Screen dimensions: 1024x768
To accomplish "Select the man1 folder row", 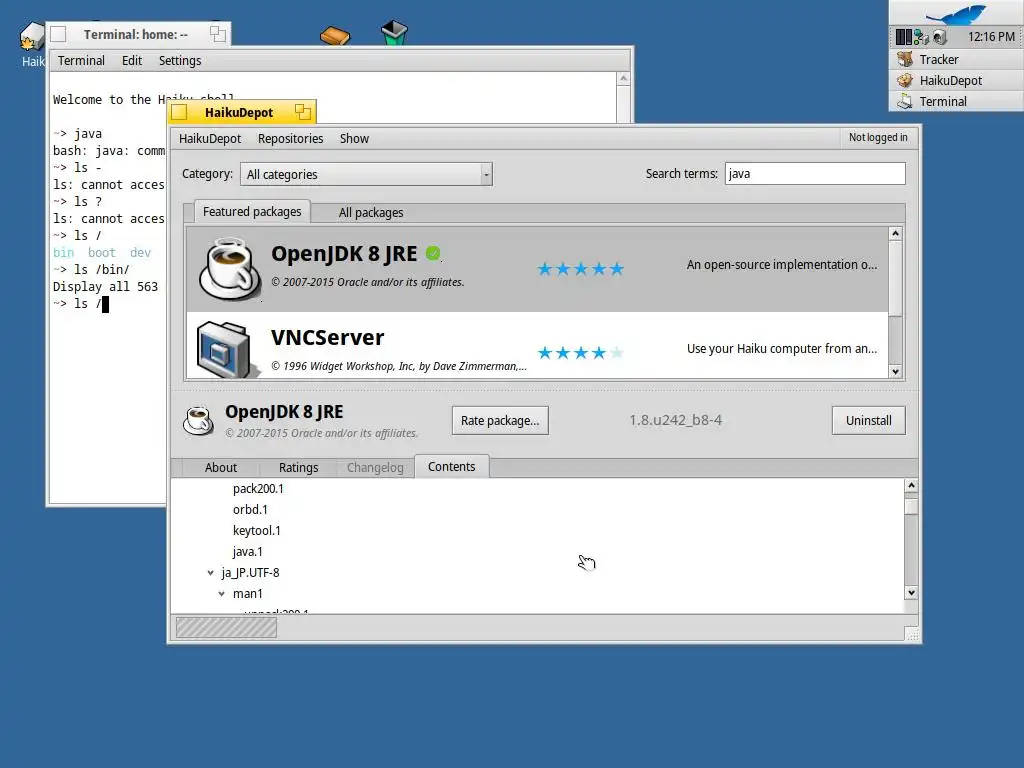I will point(248,594).
